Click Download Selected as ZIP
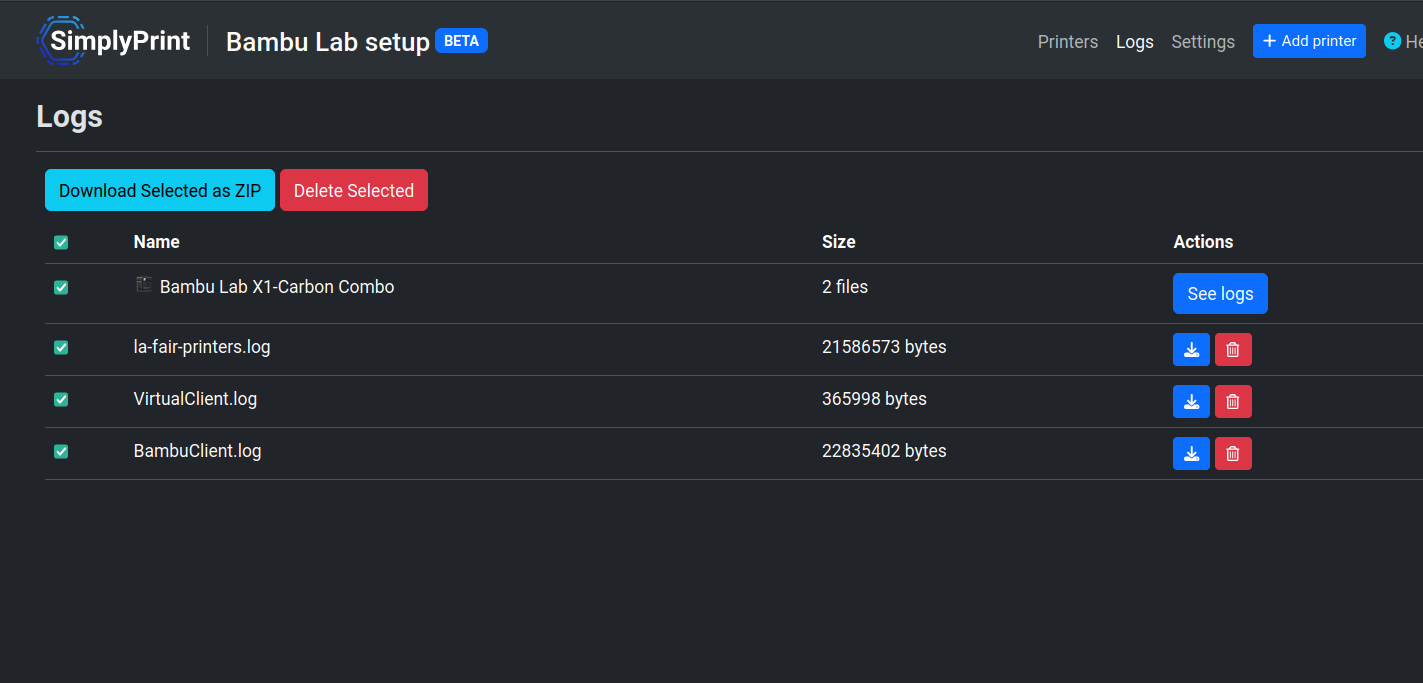 [x=160, y=190]
